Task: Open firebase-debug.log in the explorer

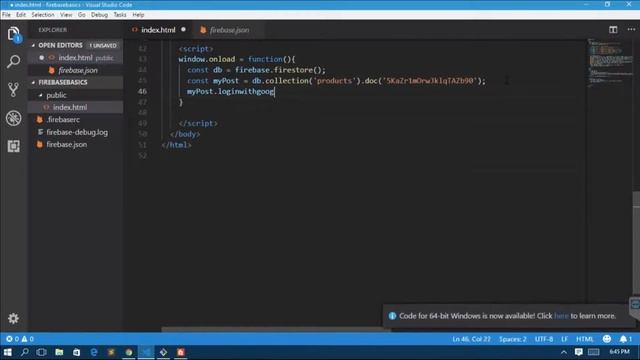Action: pyautogui.click(x=76, y=132)
